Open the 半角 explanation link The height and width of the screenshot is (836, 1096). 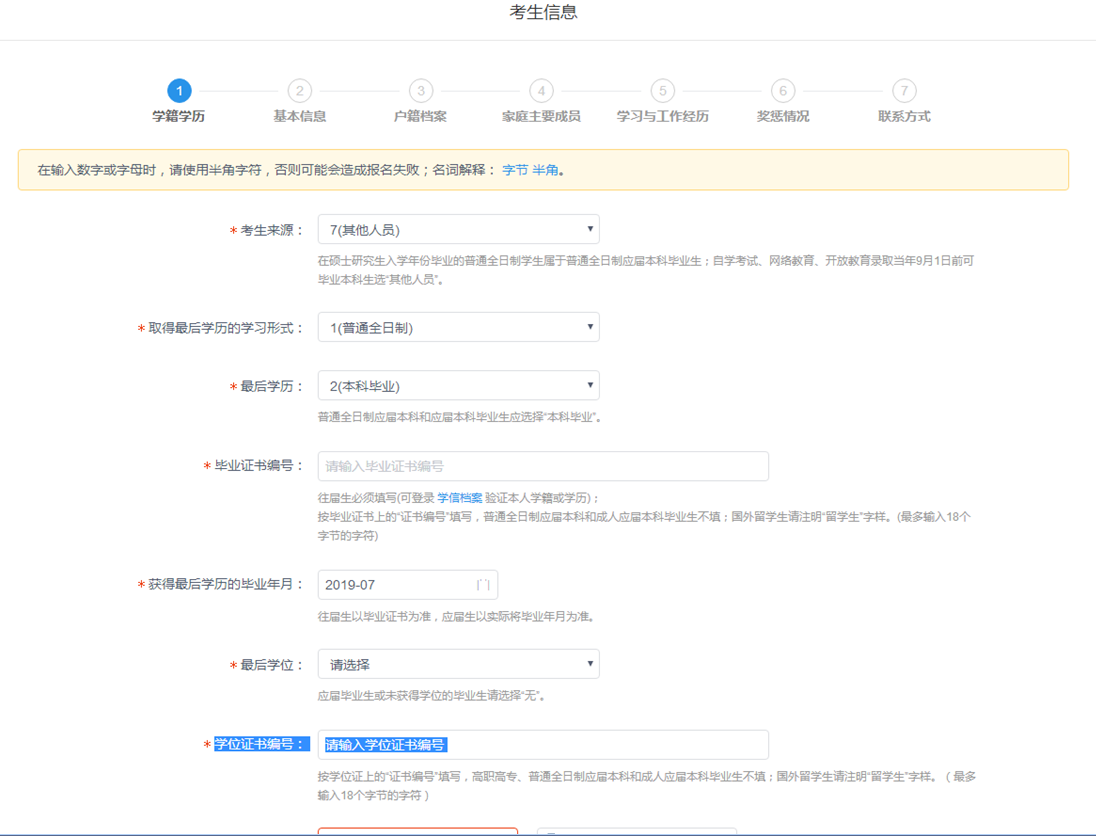click(546, 170)
